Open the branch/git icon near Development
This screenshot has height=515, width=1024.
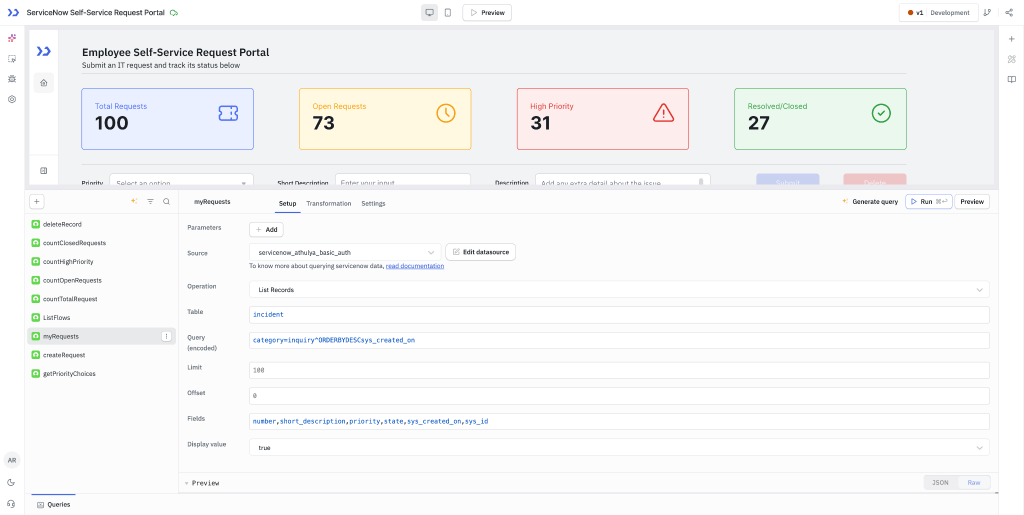coord(987,12)
